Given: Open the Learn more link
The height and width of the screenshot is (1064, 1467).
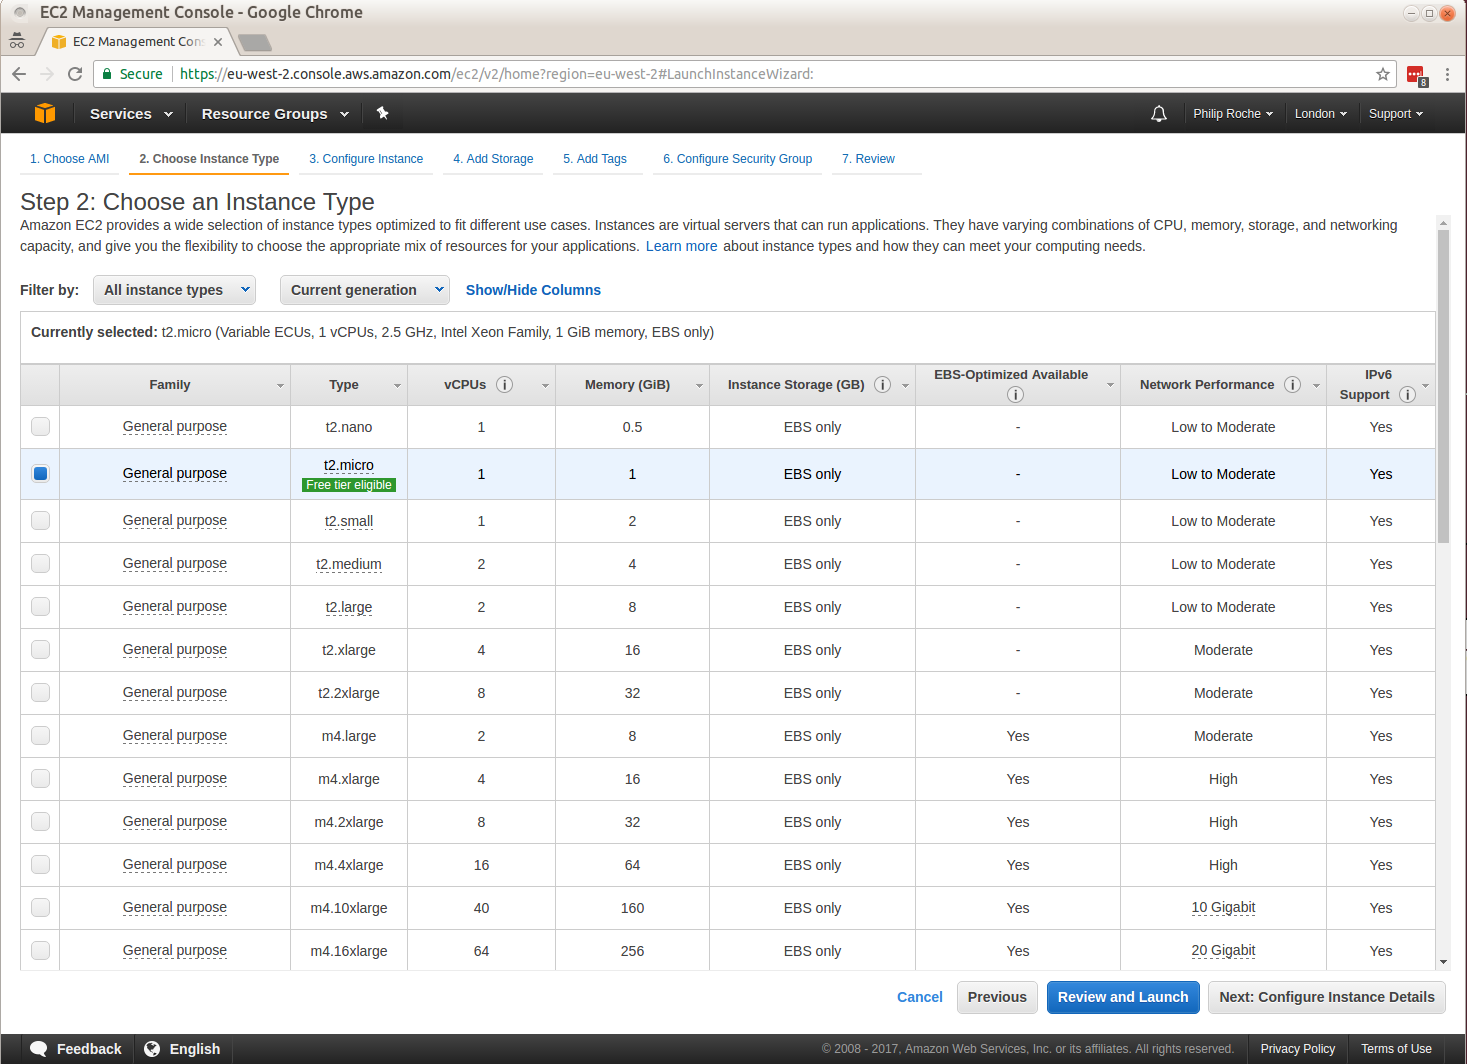Looking at the screenshot, I should pyautogui.click(x=682, y=246).
